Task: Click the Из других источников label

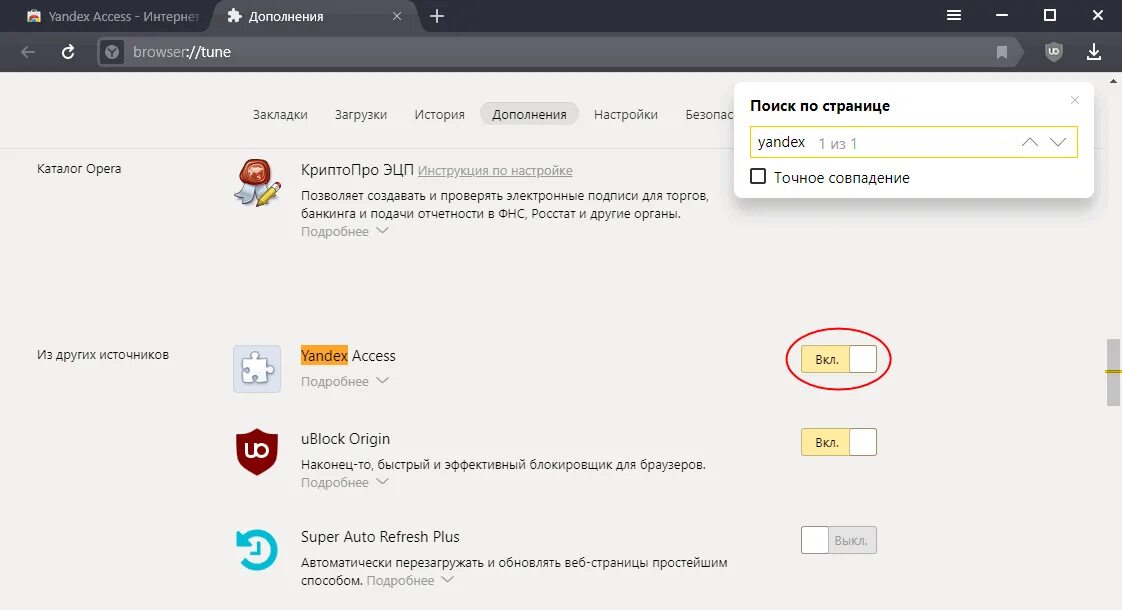Action: pos(103,354)
